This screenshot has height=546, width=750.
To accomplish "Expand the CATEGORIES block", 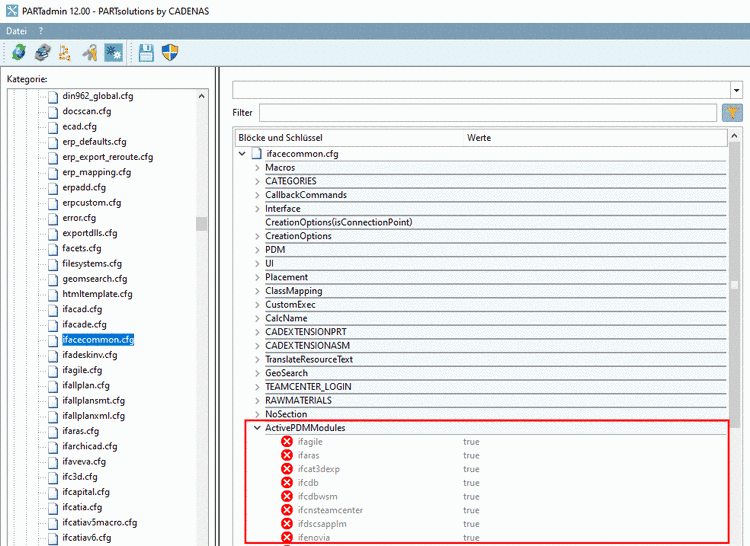I will [257, 181].
